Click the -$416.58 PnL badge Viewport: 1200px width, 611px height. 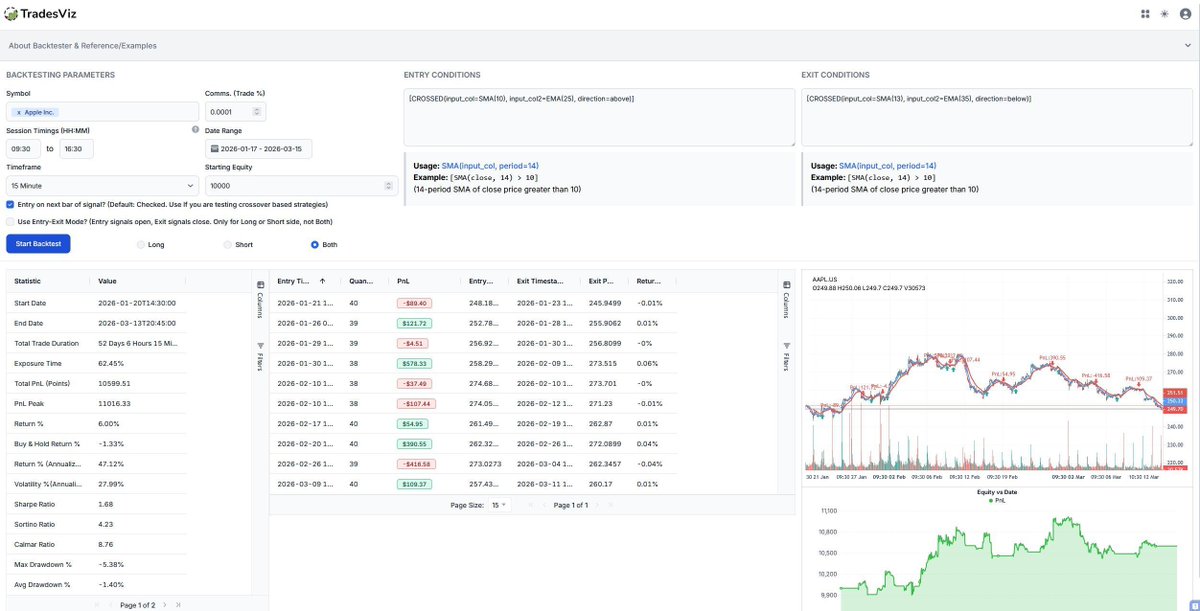click(x=414, y=464)
